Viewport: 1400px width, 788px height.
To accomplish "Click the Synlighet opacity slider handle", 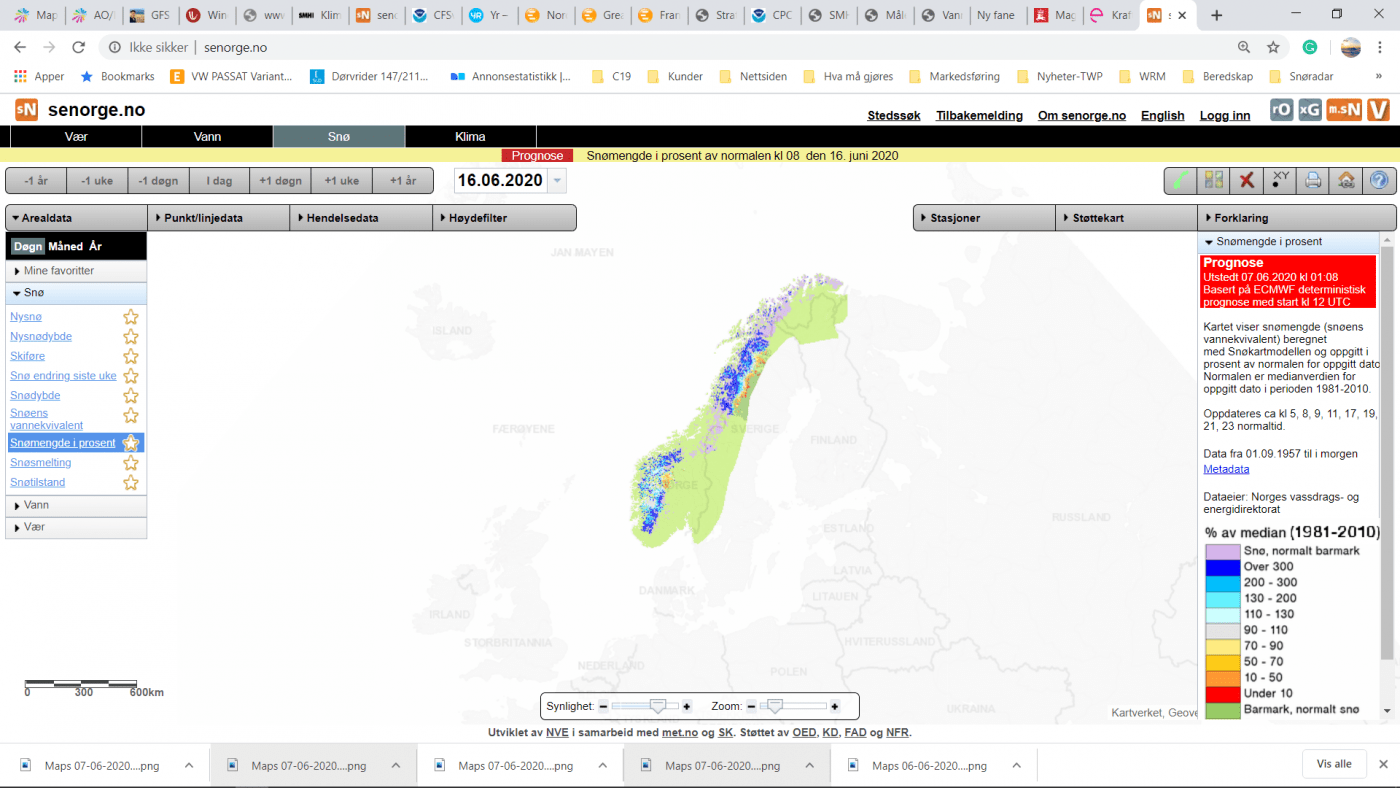I will tap(658, 706).
